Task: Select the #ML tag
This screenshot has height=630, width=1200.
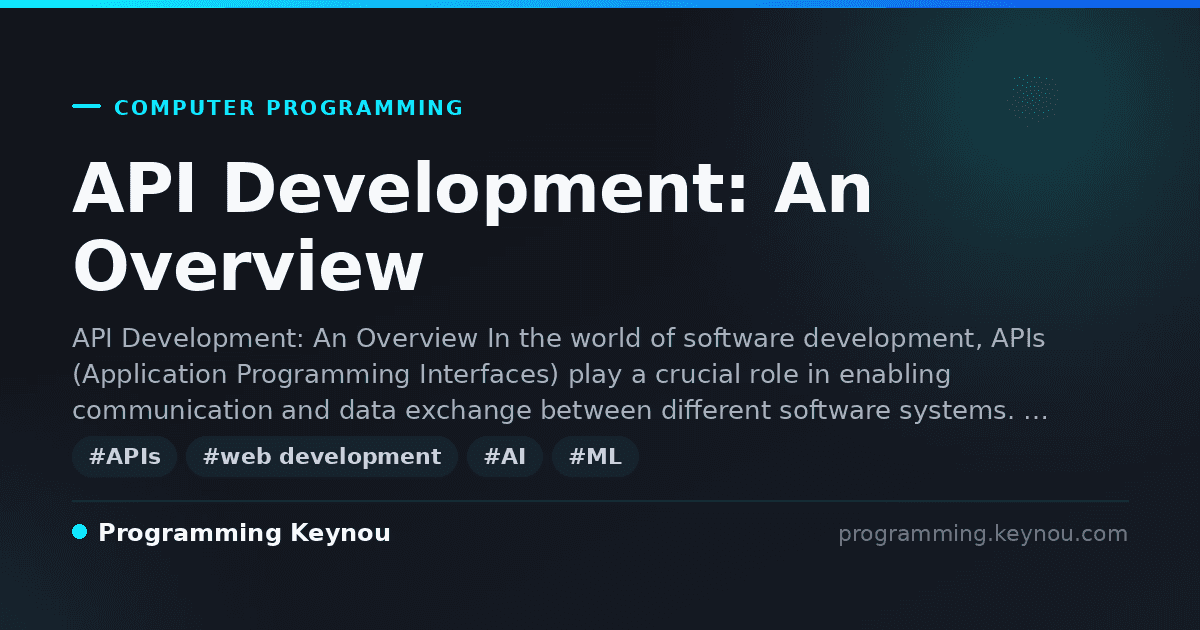Action: pyautogui.click(x=595, y=457)
